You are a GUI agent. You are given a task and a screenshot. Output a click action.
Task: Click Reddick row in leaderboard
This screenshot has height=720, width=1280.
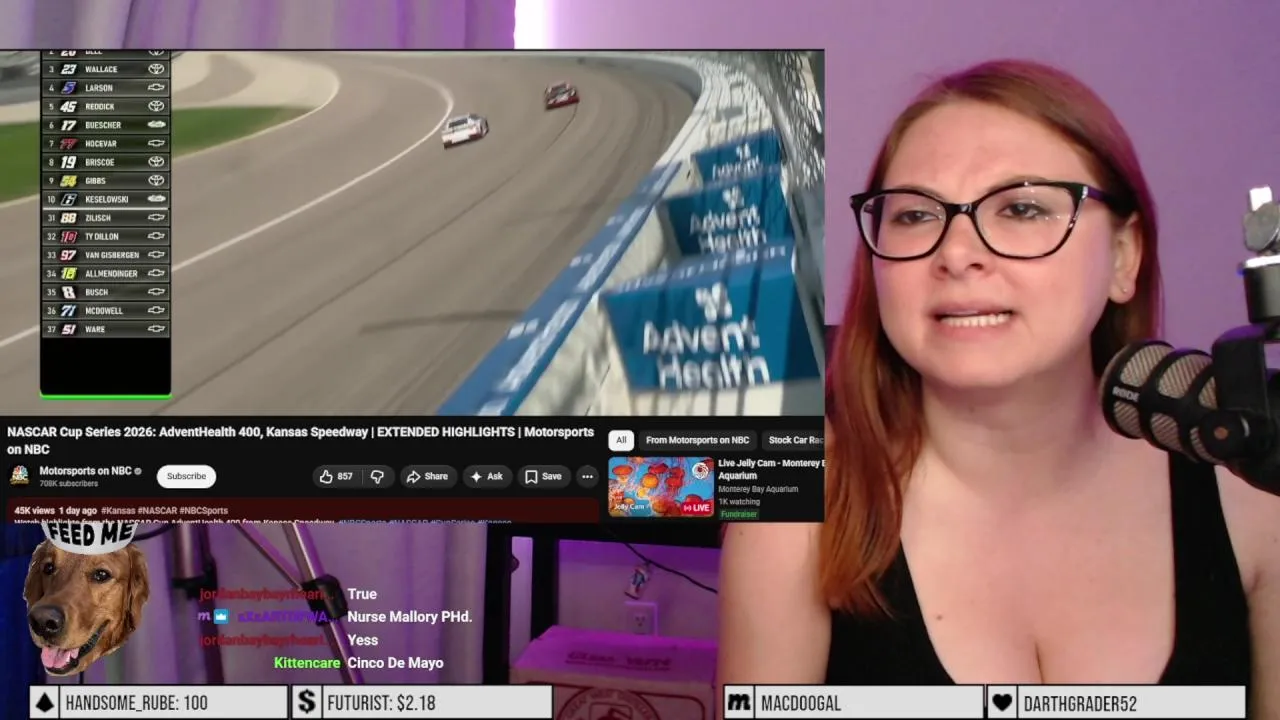click(105, 106)
